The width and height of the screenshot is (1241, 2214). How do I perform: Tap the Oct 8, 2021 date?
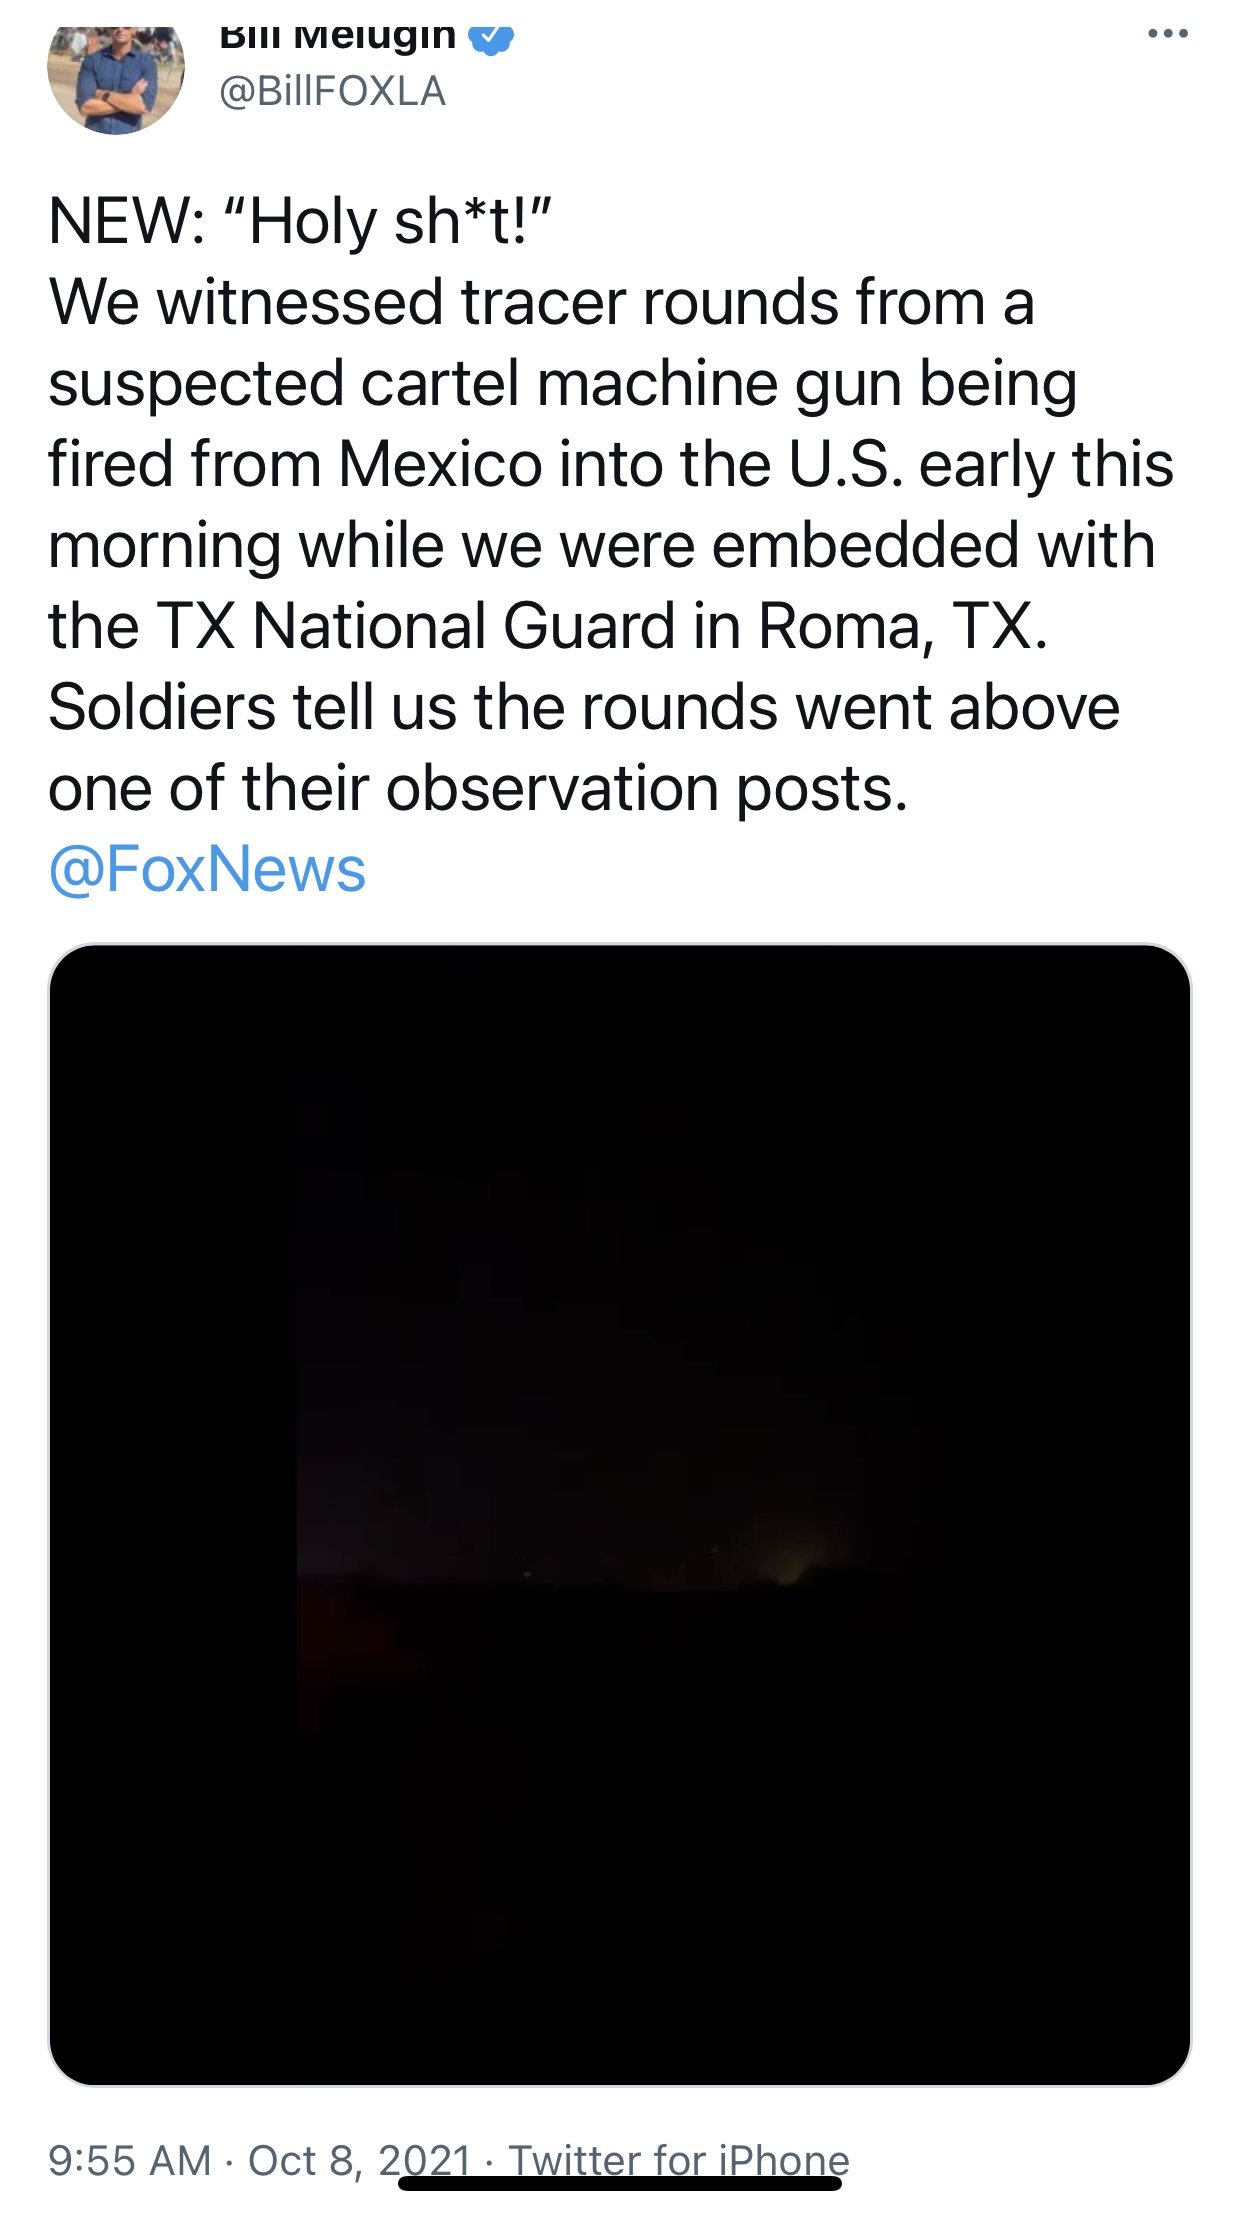(359, 2160)
